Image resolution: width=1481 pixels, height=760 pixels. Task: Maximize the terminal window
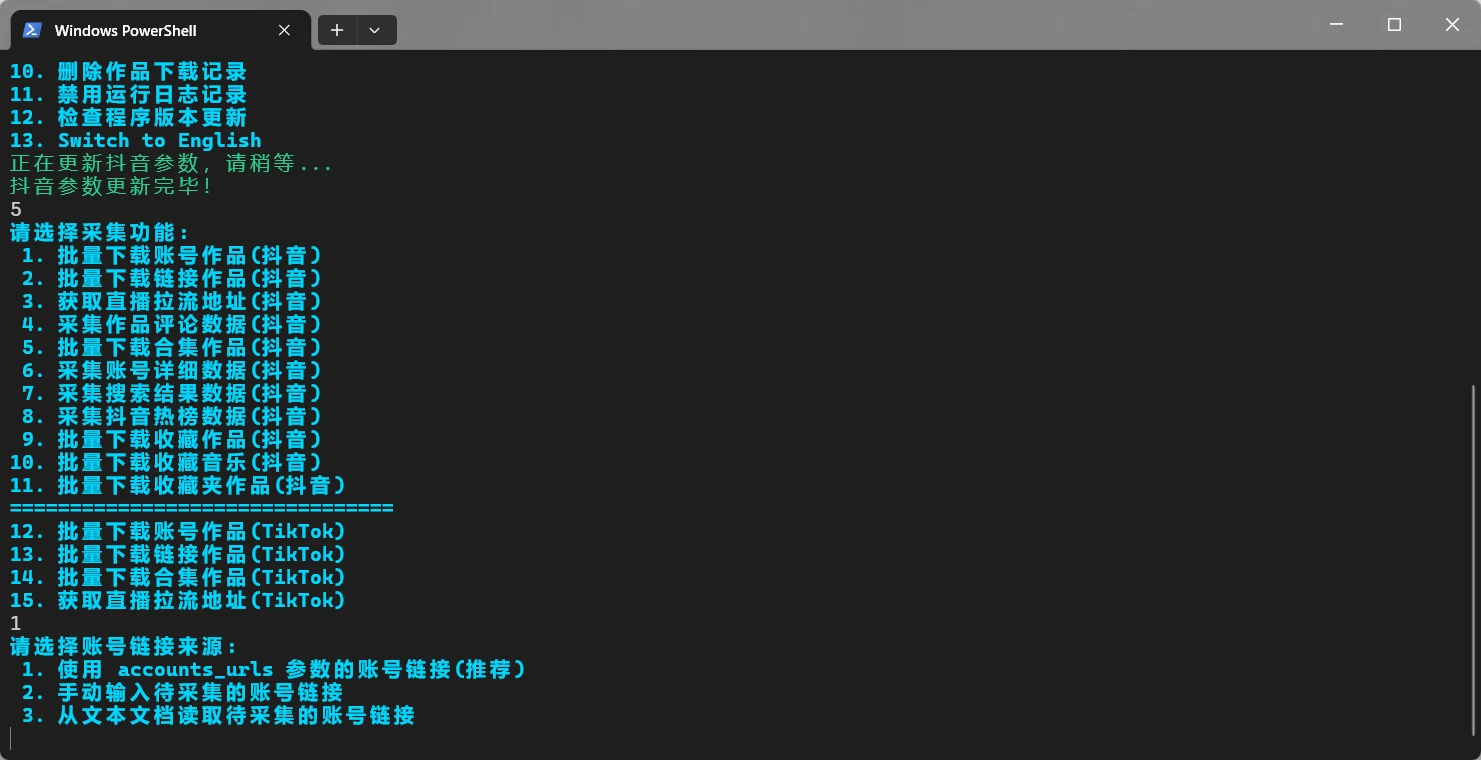tap(1394, 25)
